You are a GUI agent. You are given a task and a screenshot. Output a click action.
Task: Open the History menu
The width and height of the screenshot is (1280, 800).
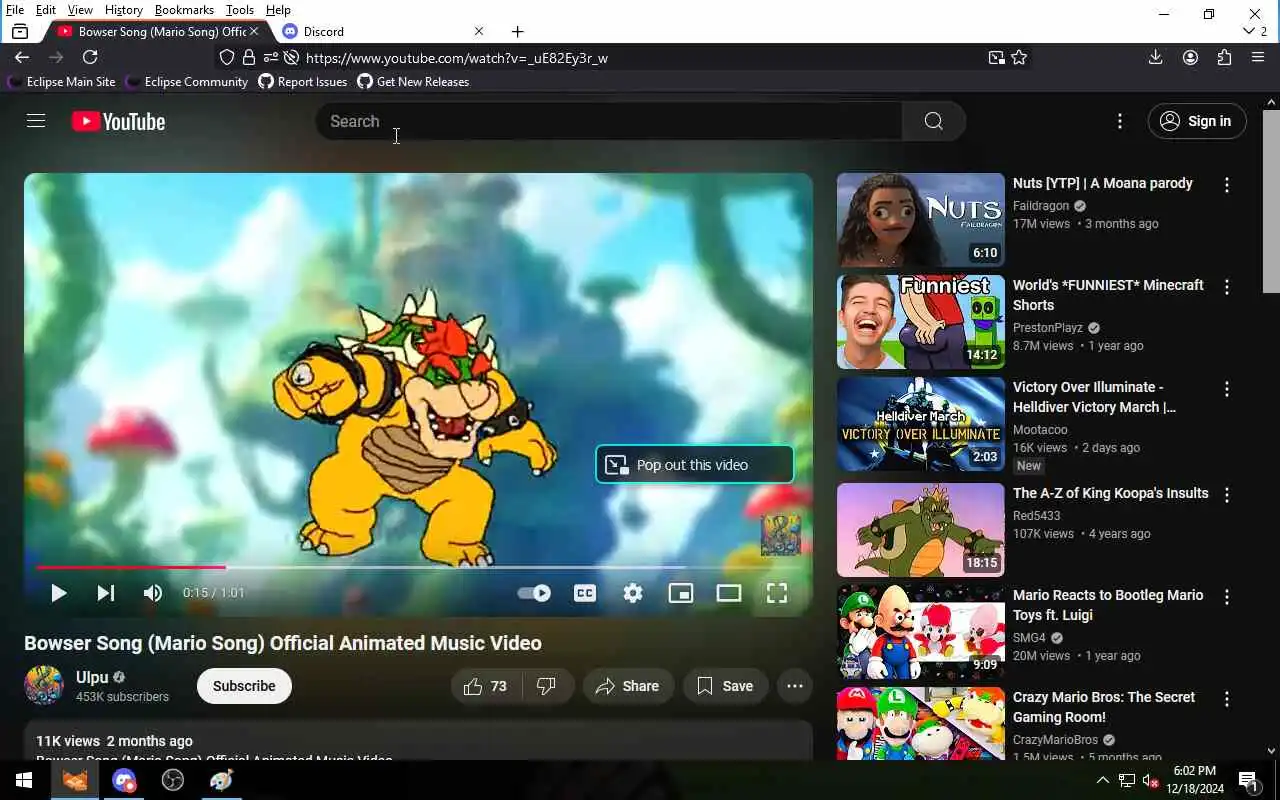(123, 10)
